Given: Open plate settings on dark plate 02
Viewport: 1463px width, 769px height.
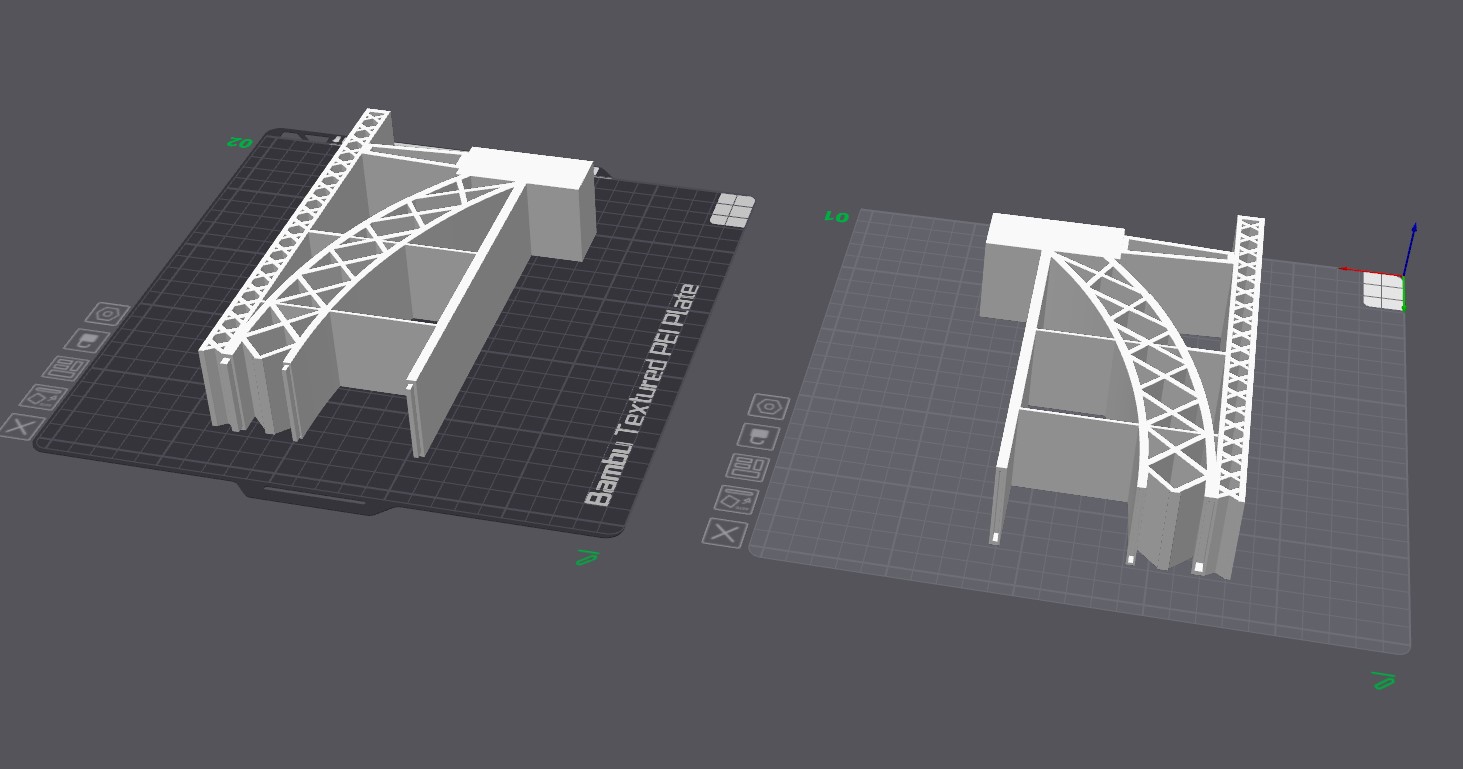Looking at the screenshot, I should coord(108,314).
